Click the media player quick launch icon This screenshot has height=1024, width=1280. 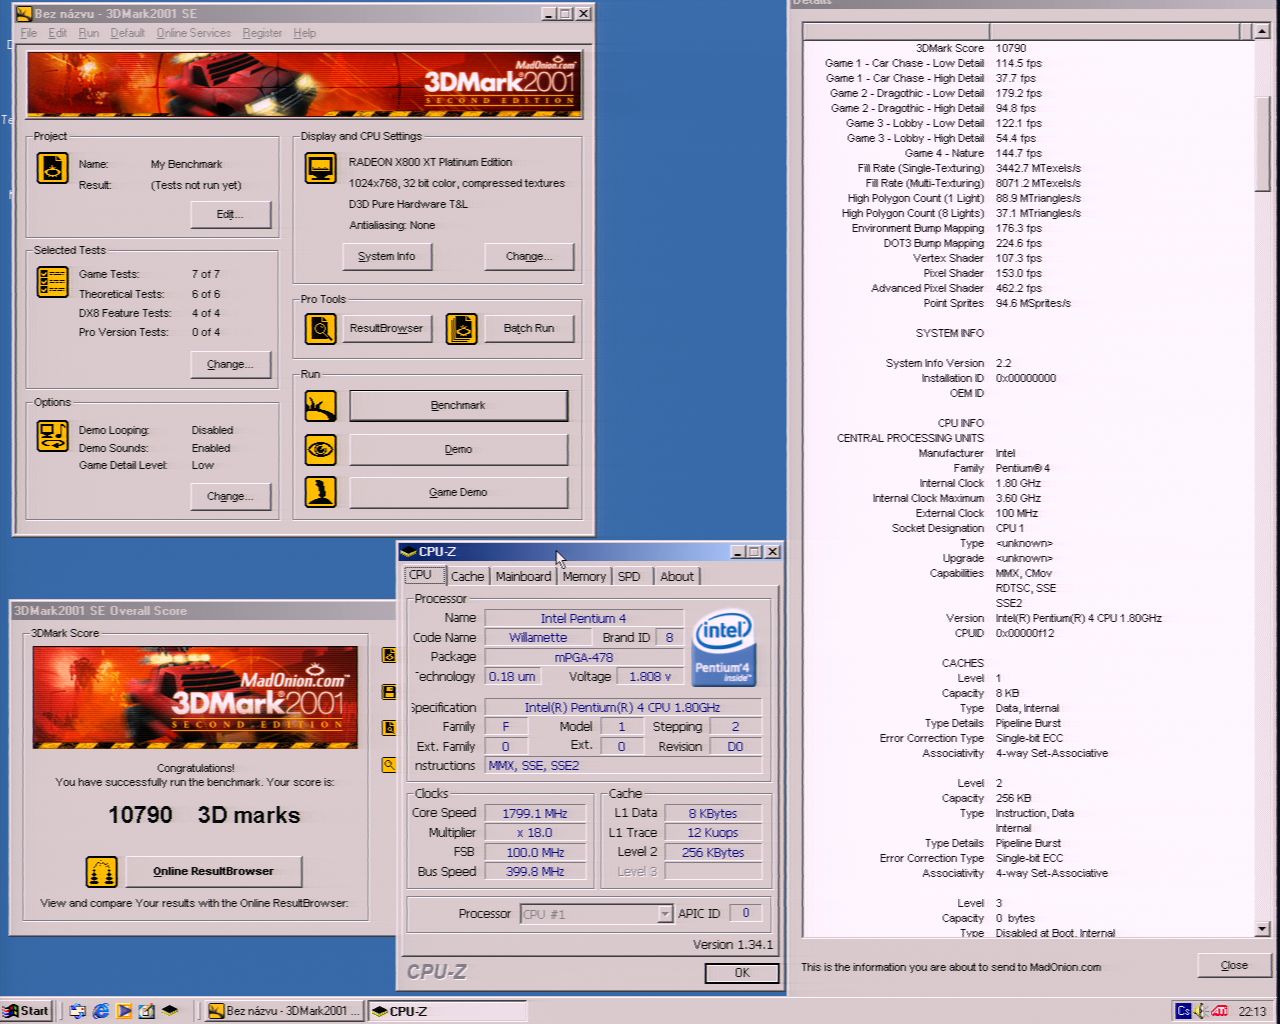[124, 1011]
